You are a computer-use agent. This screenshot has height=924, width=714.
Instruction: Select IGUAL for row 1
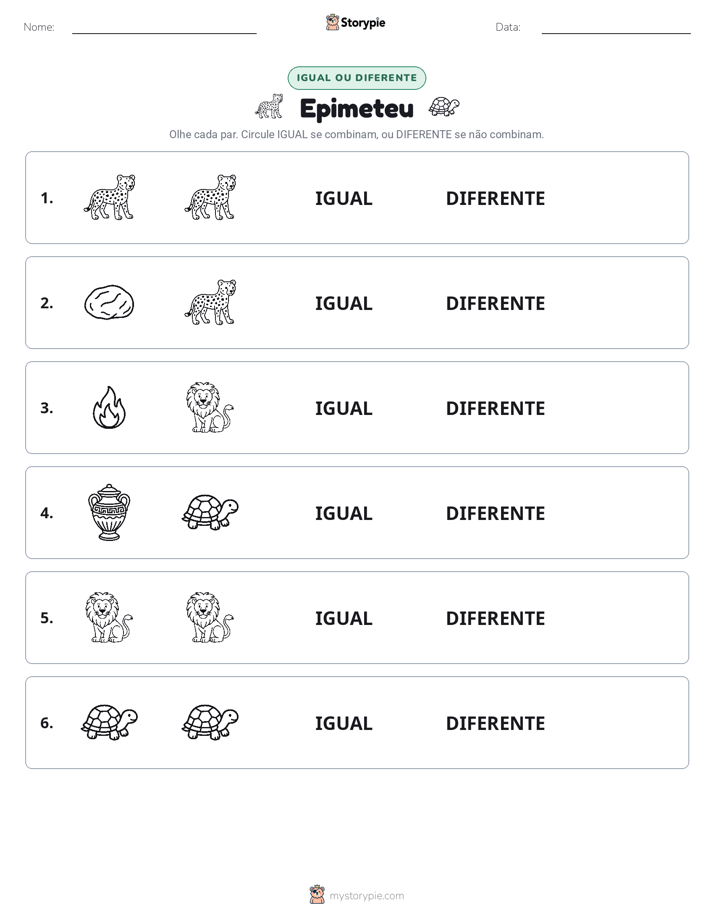click(x=343, y=199)
